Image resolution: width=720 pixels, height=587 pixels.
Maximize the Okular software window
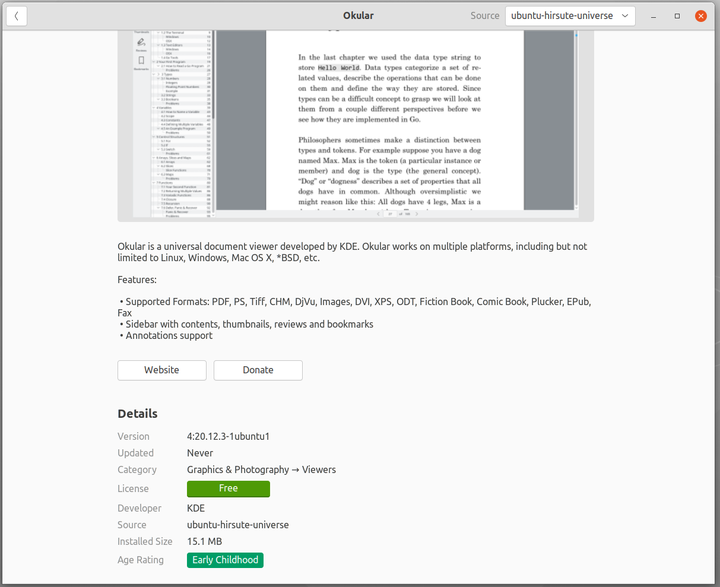pyautogui.click(x=677, y=16)
